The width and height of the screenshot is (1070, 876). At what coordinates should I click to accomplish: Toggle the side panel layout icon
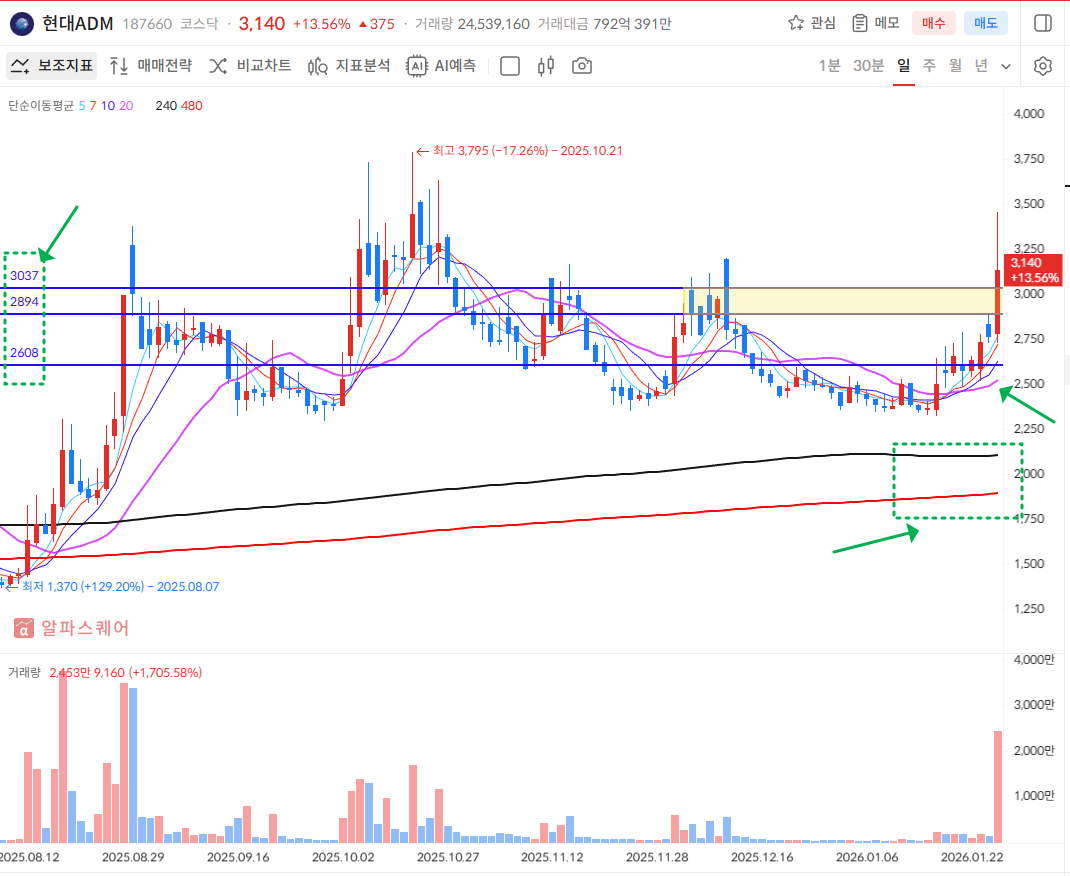click(x=1042, y=23)
